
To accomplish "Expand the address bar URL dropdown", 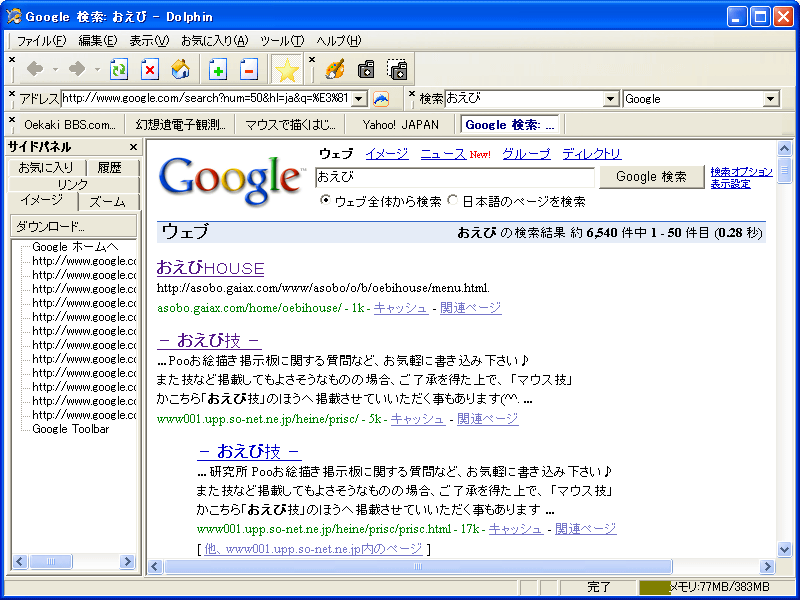I will (359, 98).
